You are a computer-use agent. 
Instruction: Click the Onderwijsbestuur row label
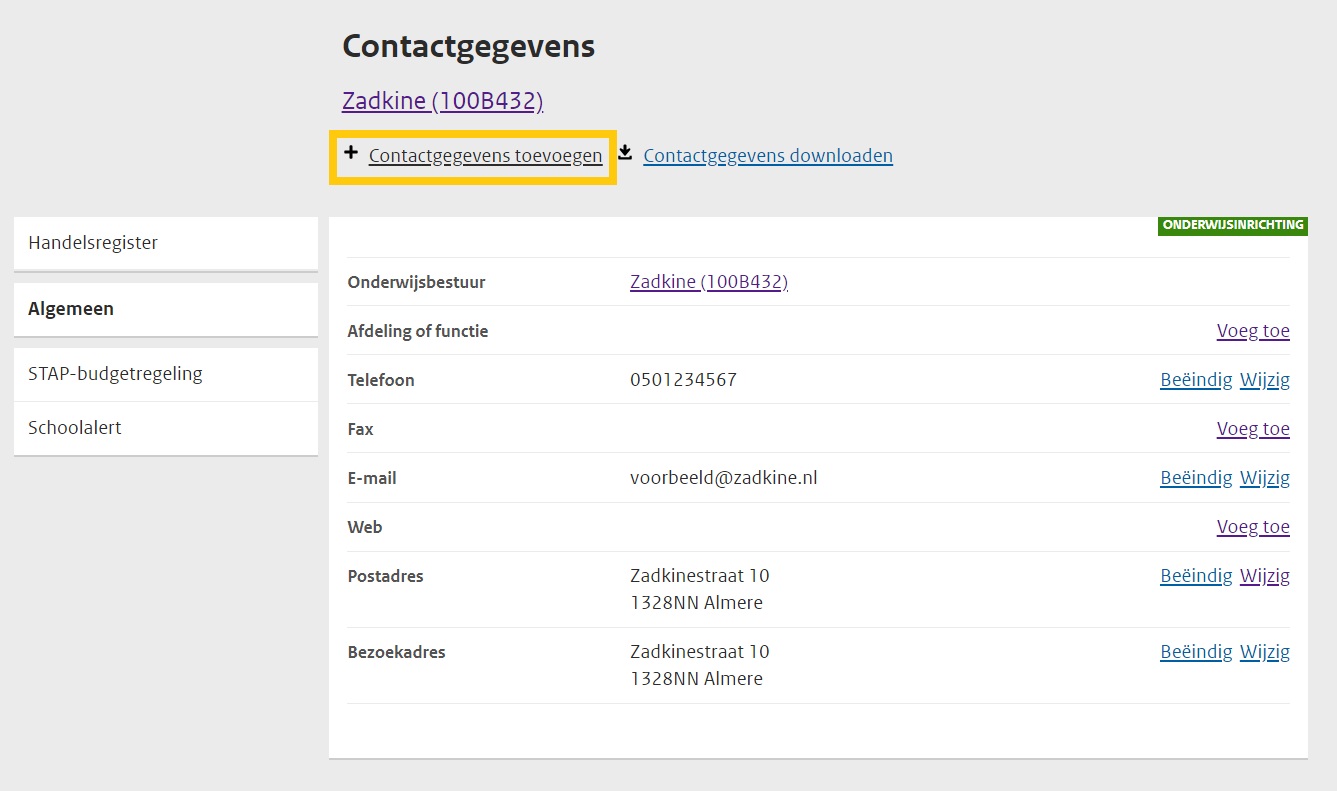(x=416, y=282)
